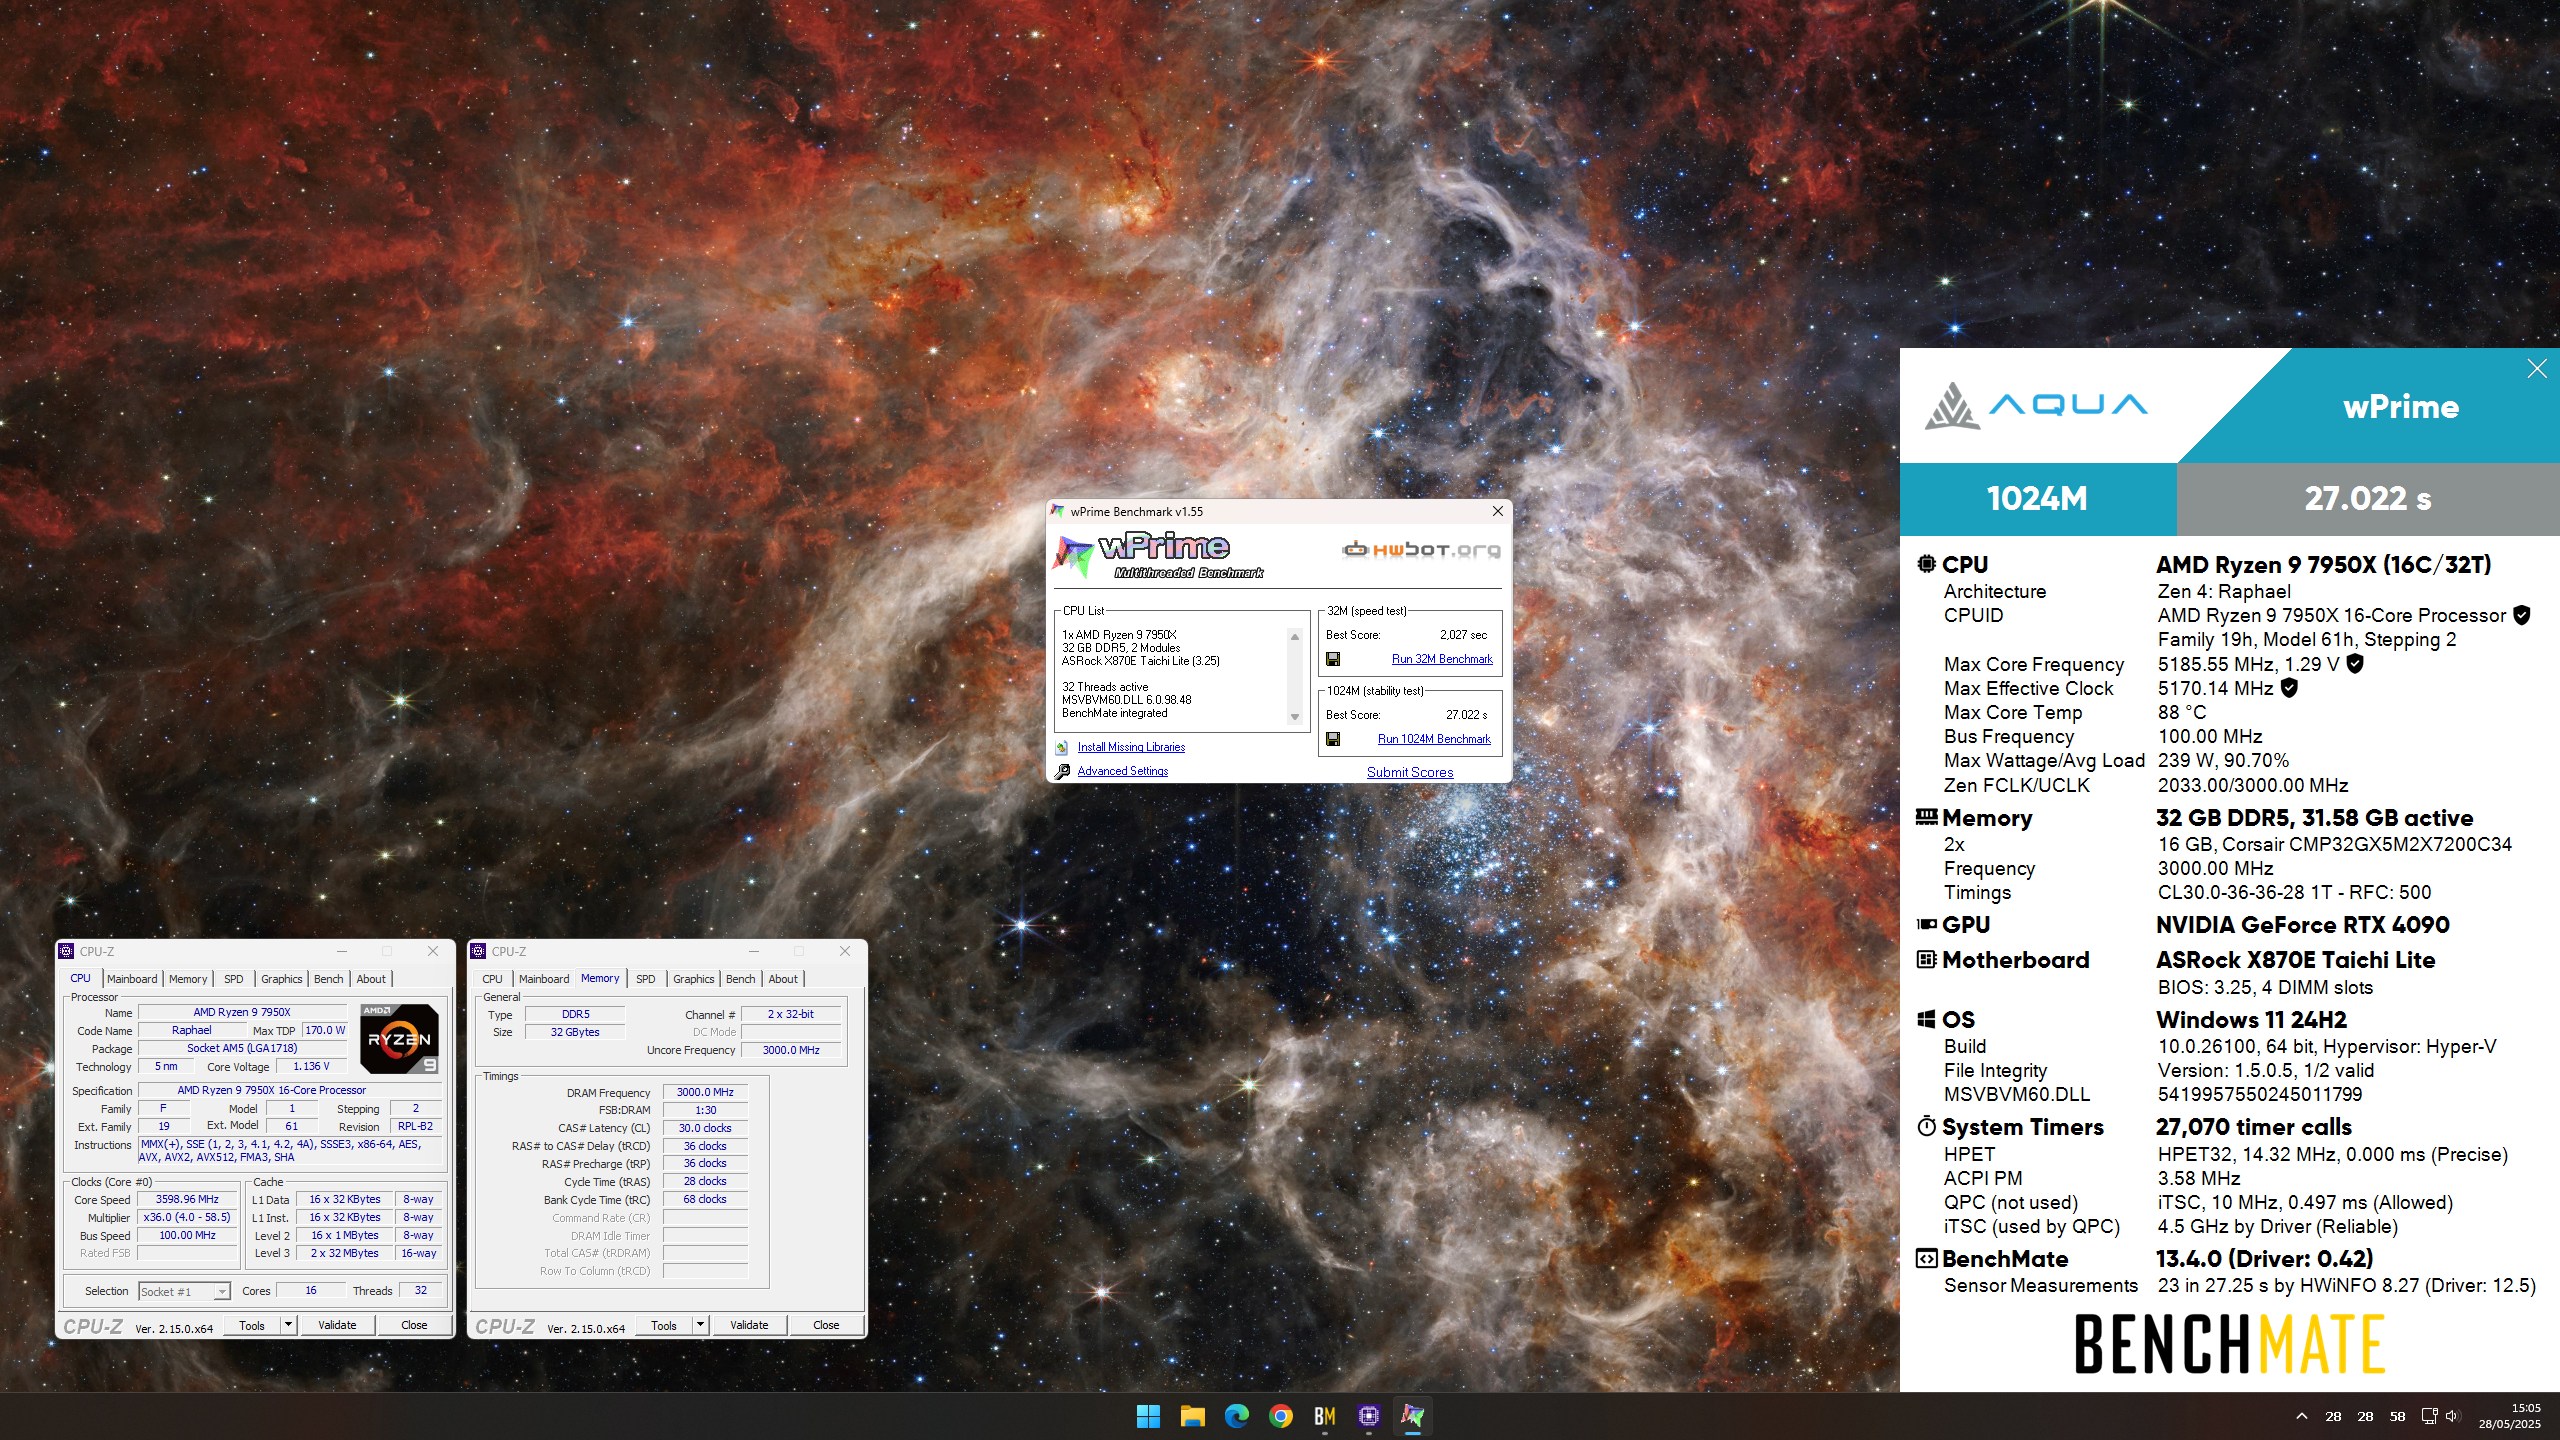2560x1440 pixels.
Task: Open the Bench tab in the right CPU-Z window
Action: click(740, 979)
